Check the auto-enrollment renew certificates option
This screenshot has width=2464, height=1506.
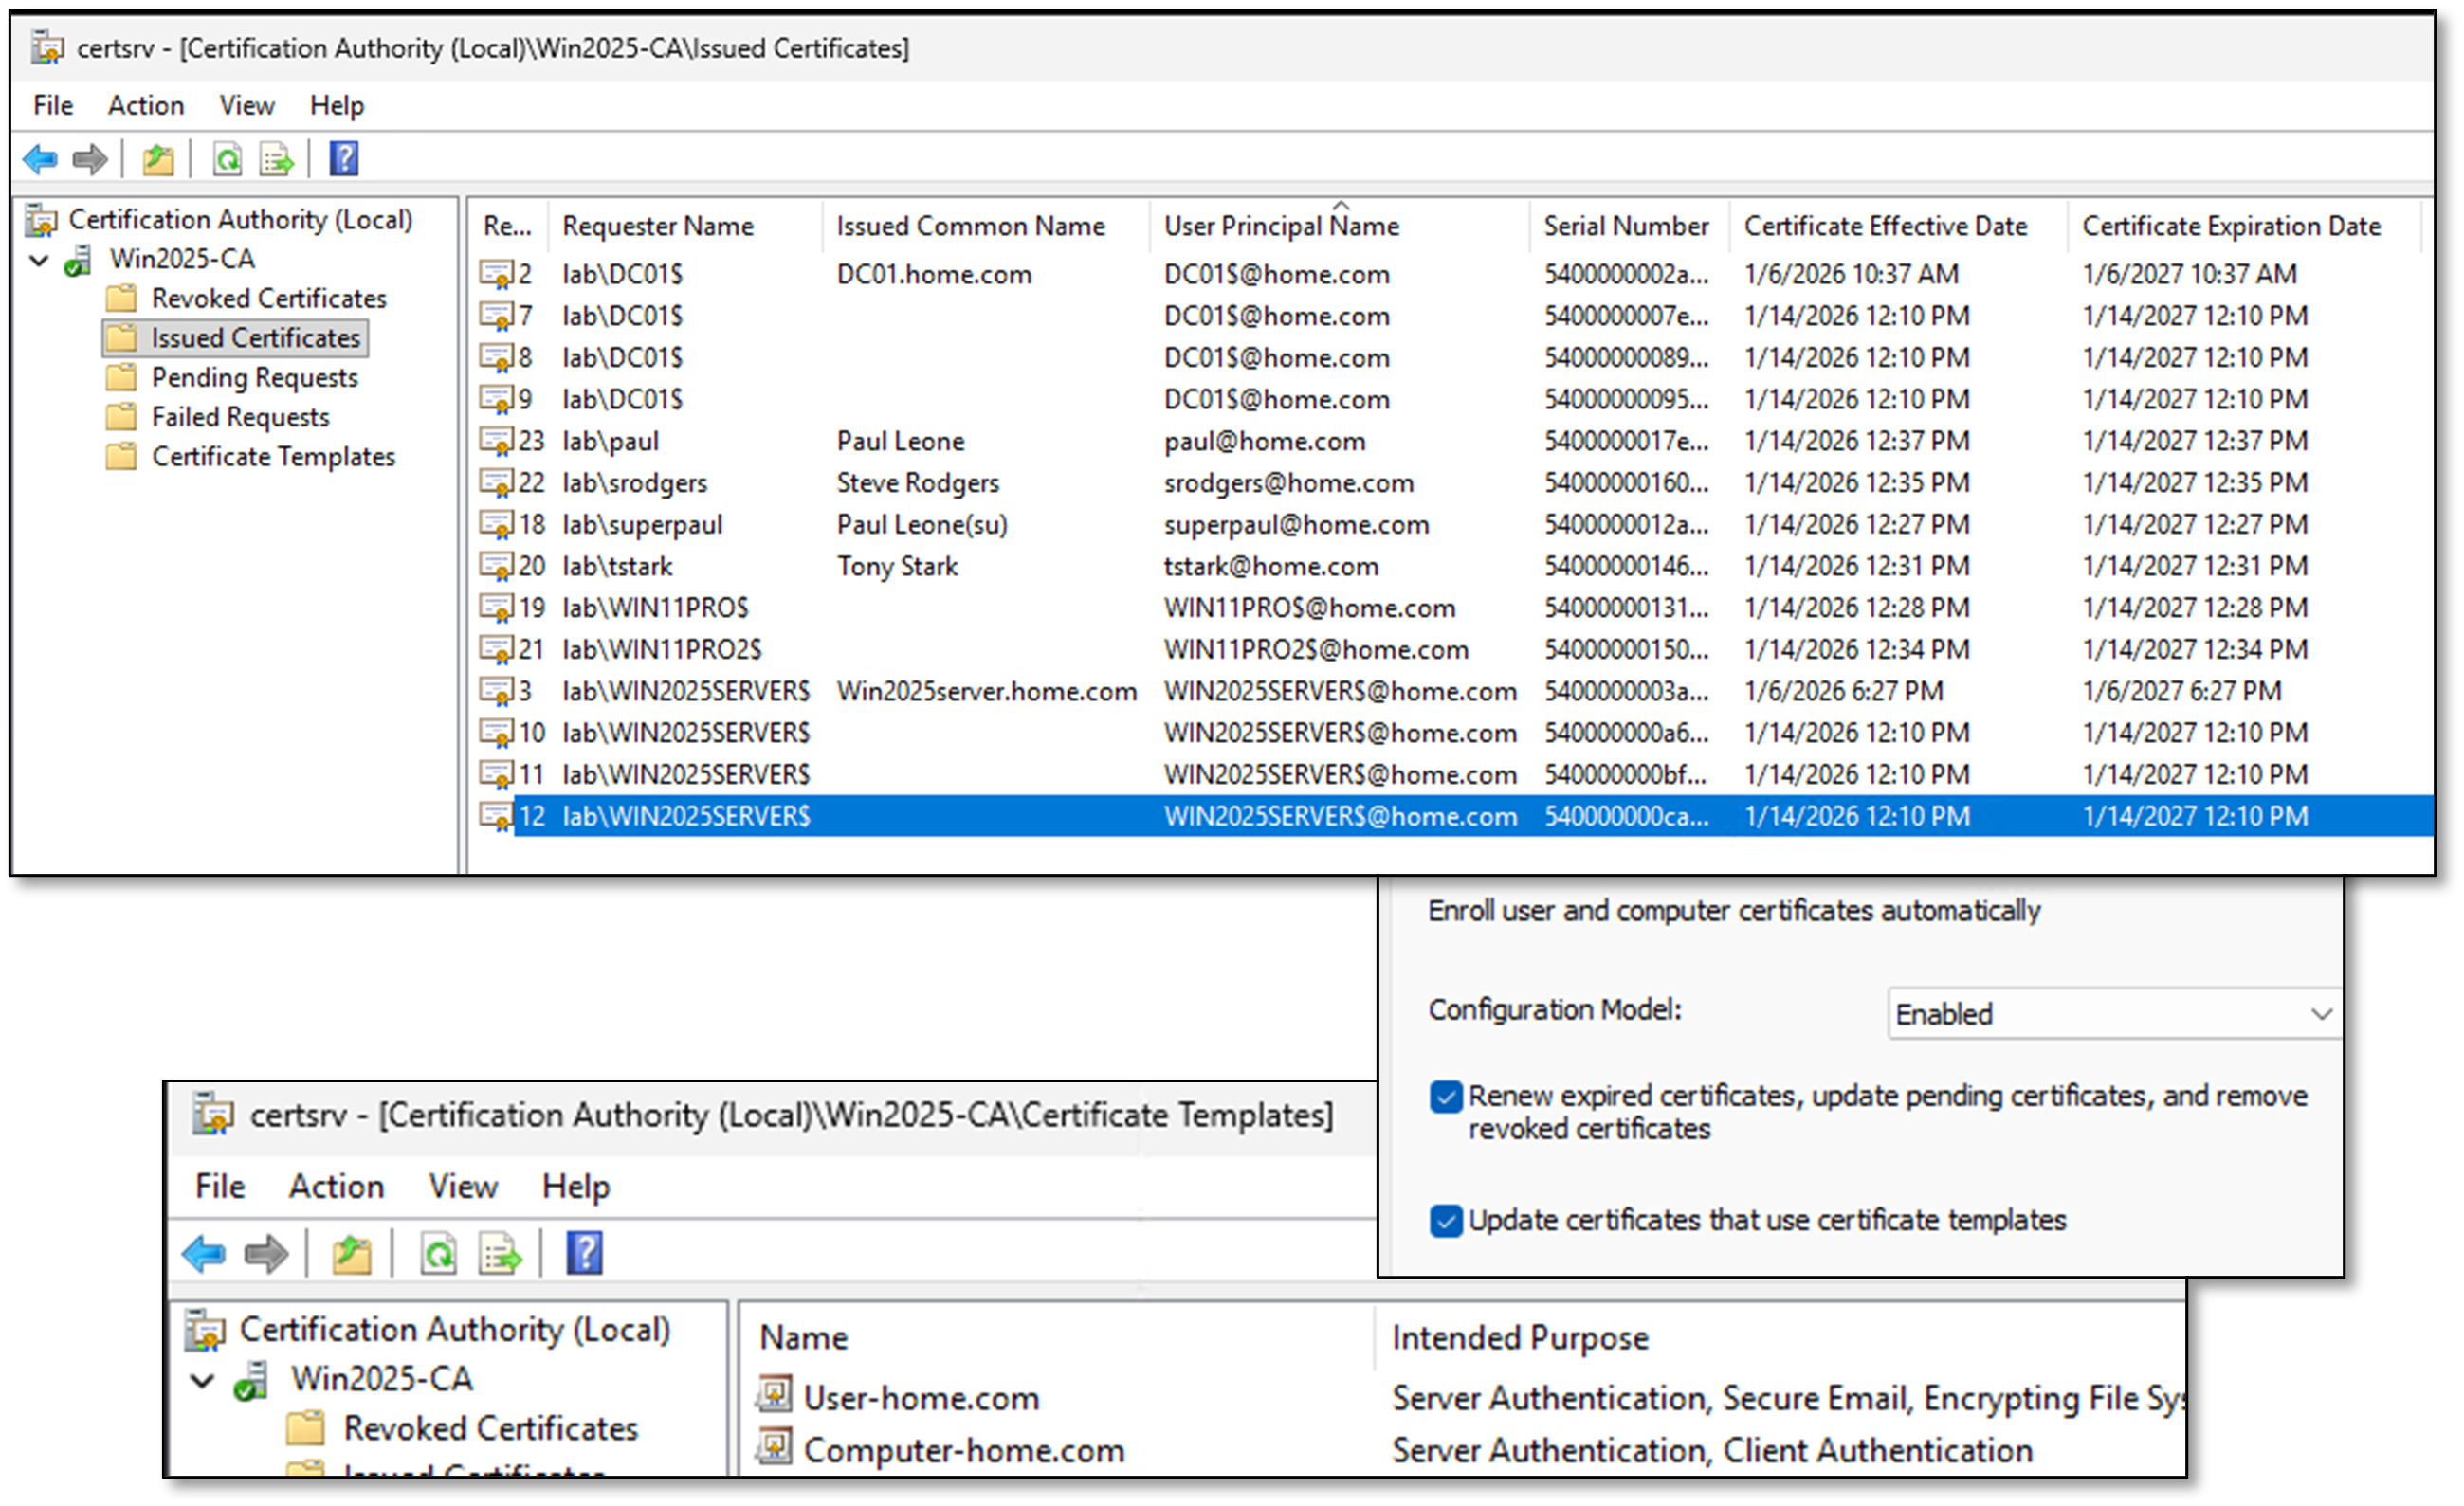[x=1445, y=1097]
